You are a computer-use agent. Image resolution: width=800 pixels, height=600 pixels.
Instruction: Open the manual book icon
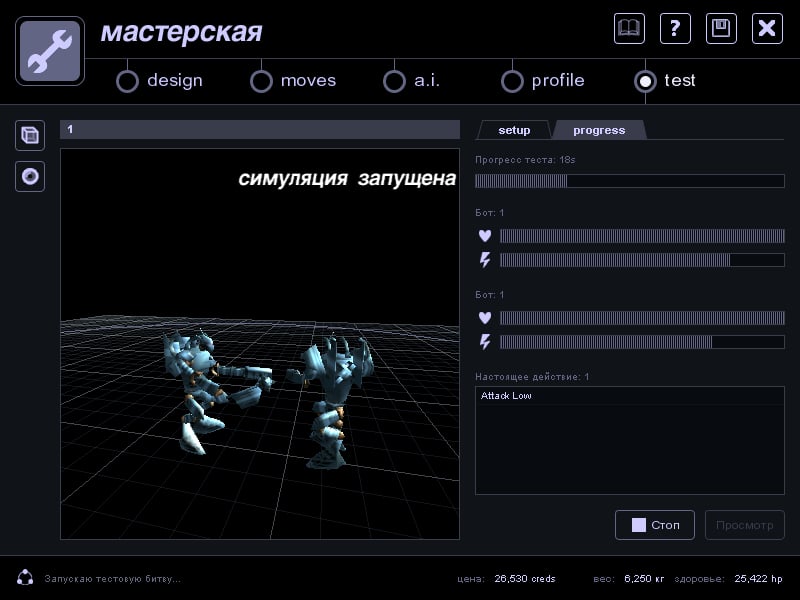click(x=629, y=28)
